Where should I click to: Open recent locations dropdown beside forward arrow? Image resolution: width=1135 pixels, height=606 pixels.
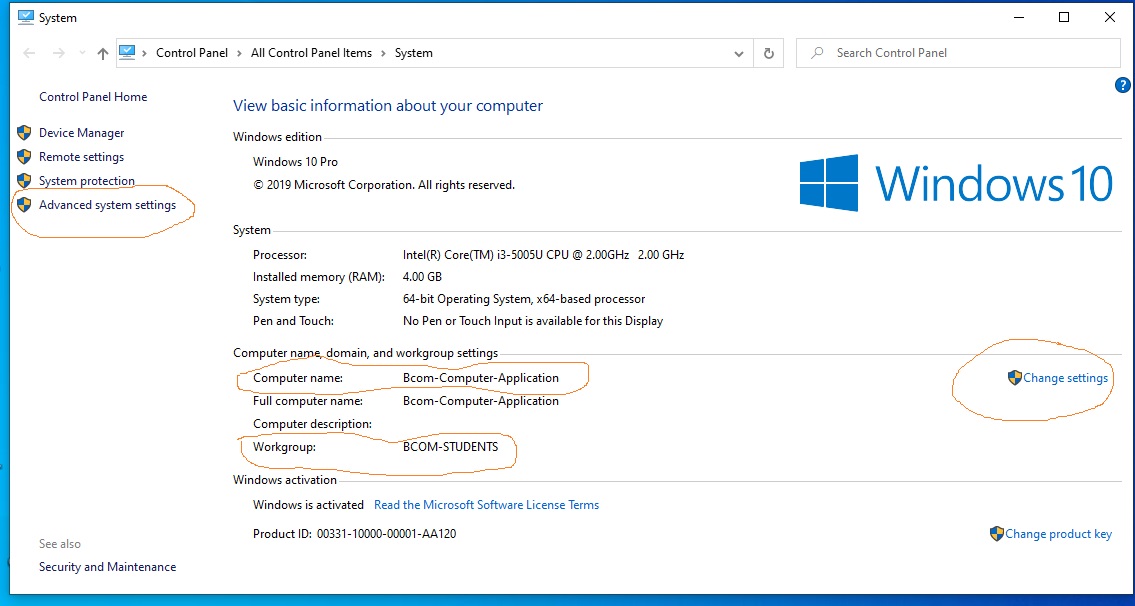click(x=82, y=53)
